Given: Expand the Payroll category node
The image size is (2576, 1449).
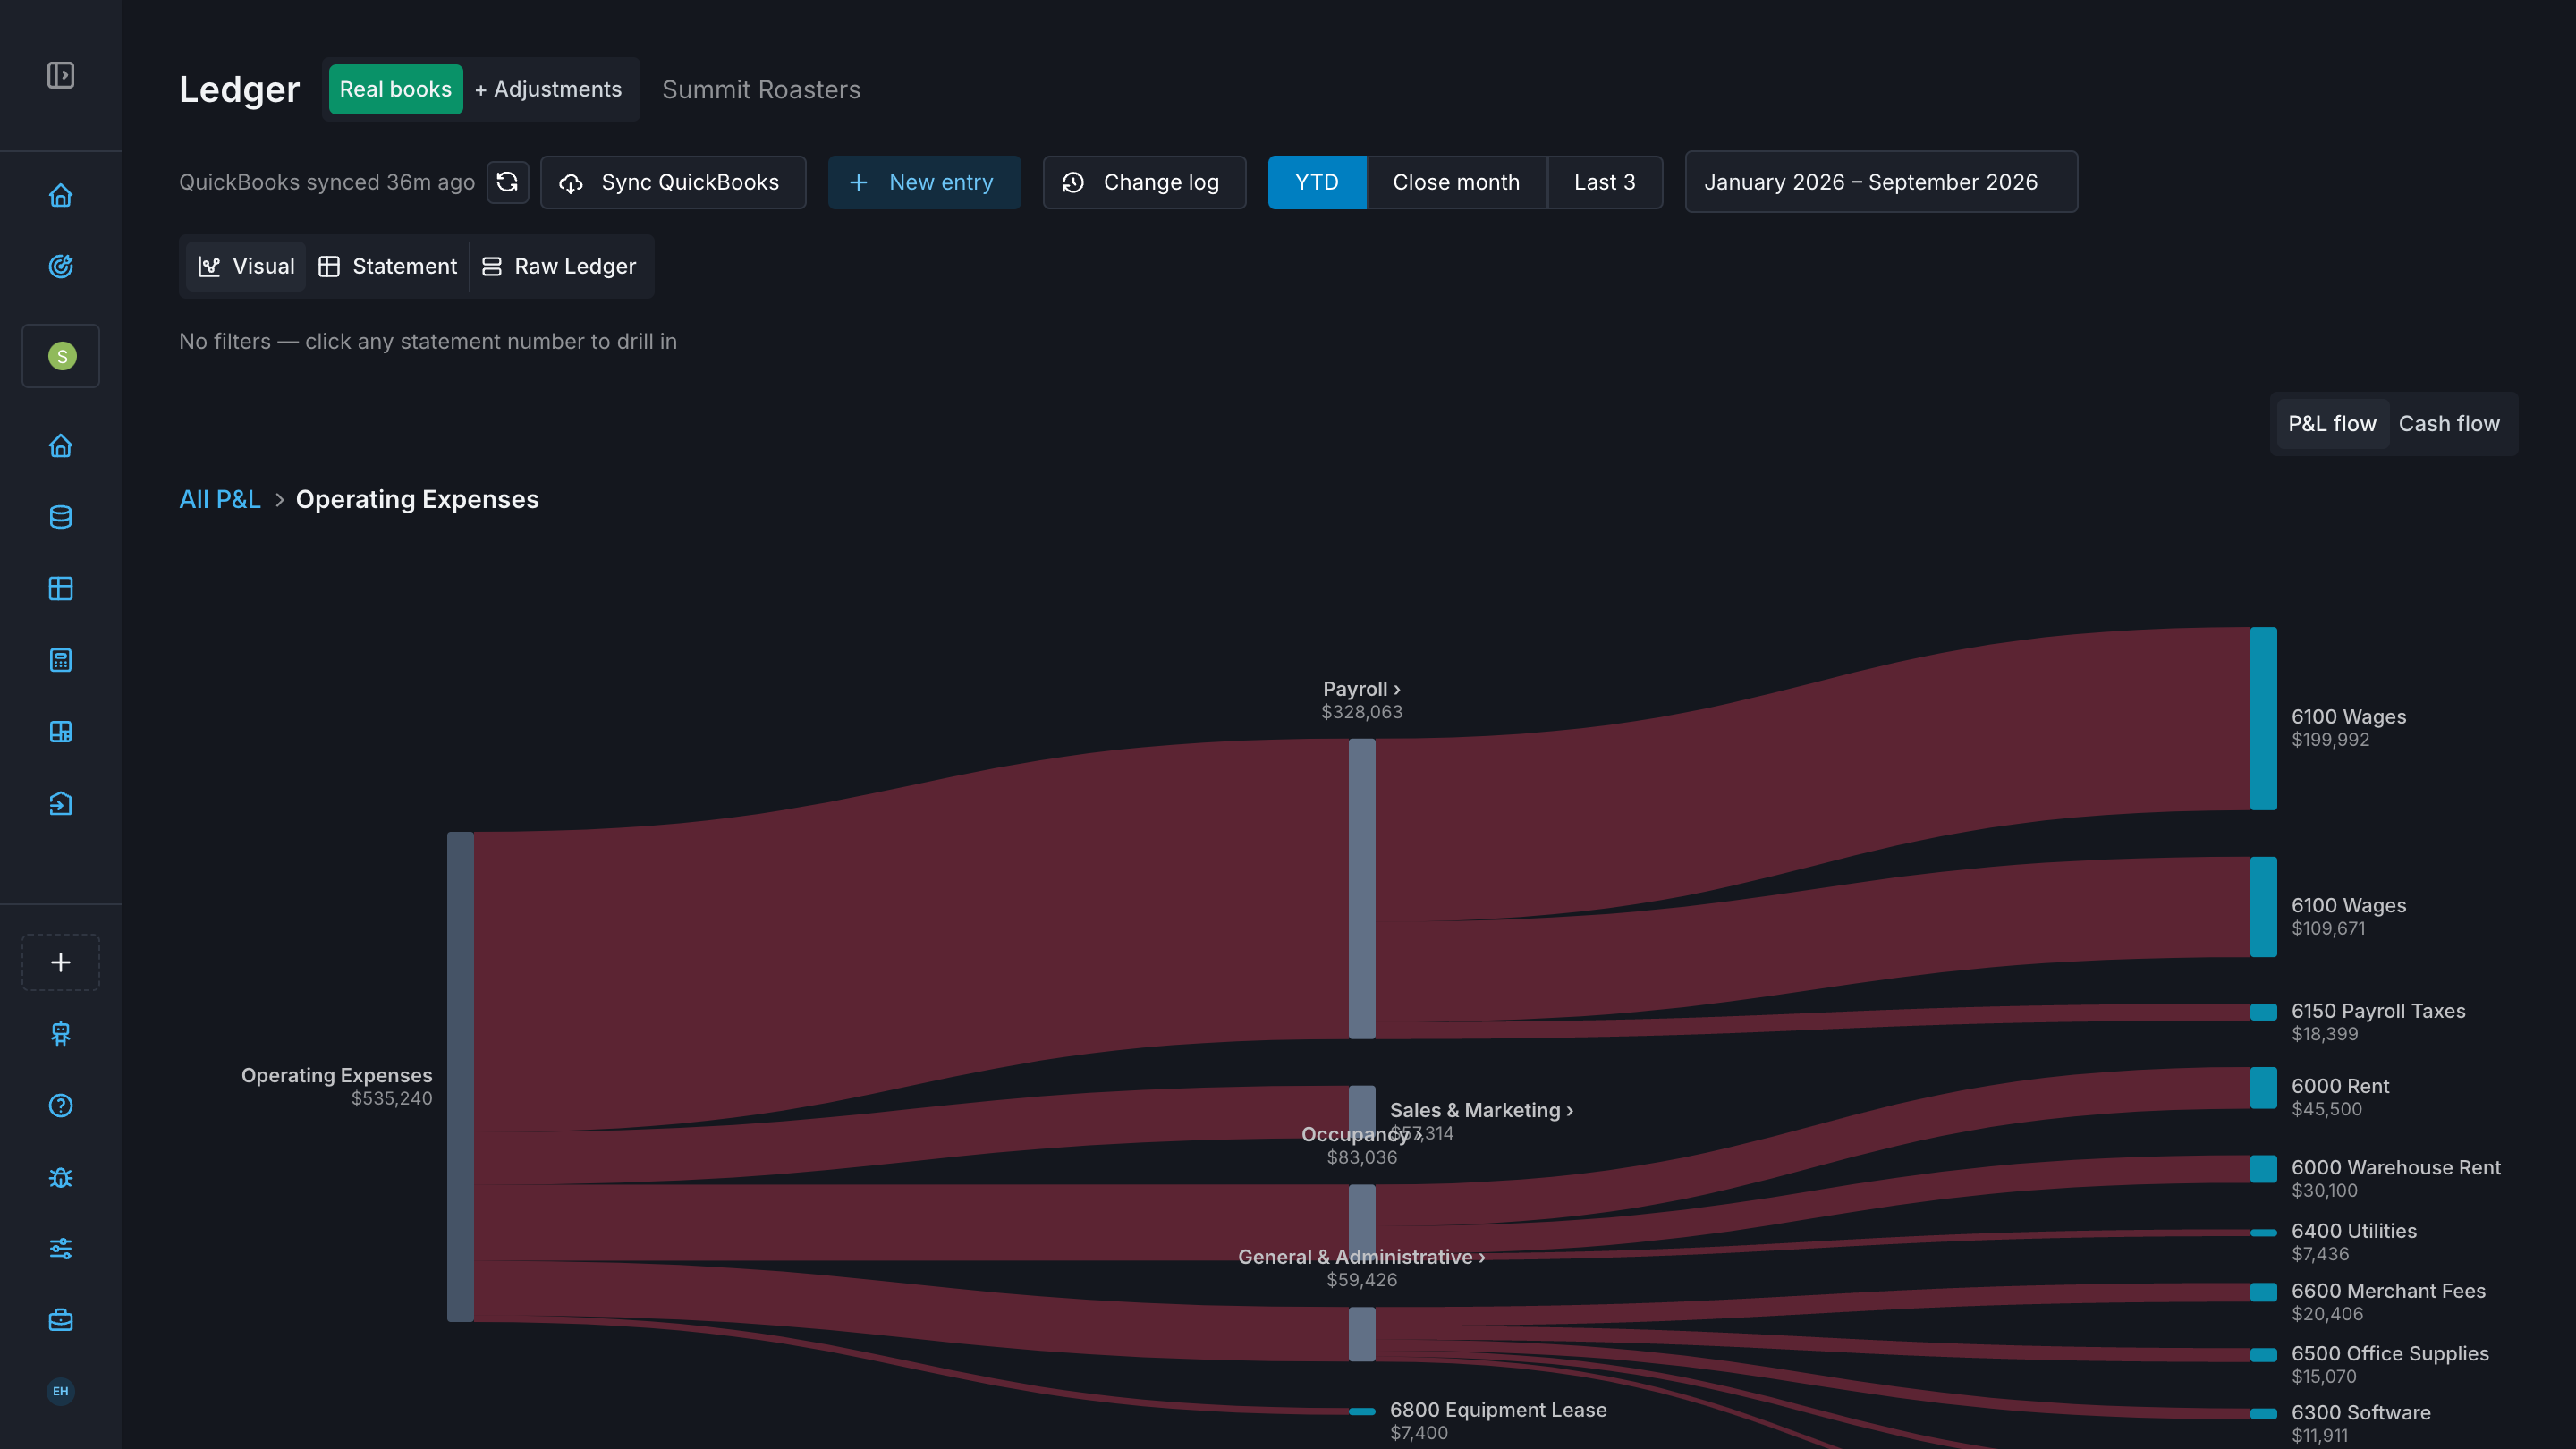Looking at the screenshot, I should tap(1362, 889).
